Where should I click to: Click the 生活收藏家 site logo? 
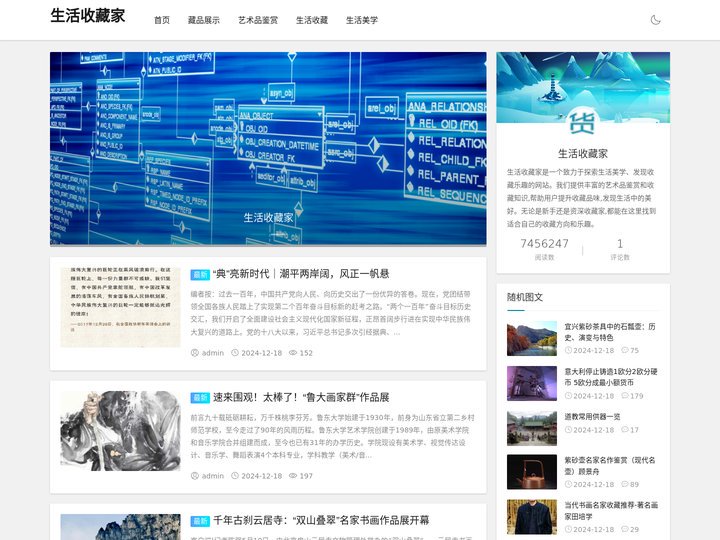88,16
